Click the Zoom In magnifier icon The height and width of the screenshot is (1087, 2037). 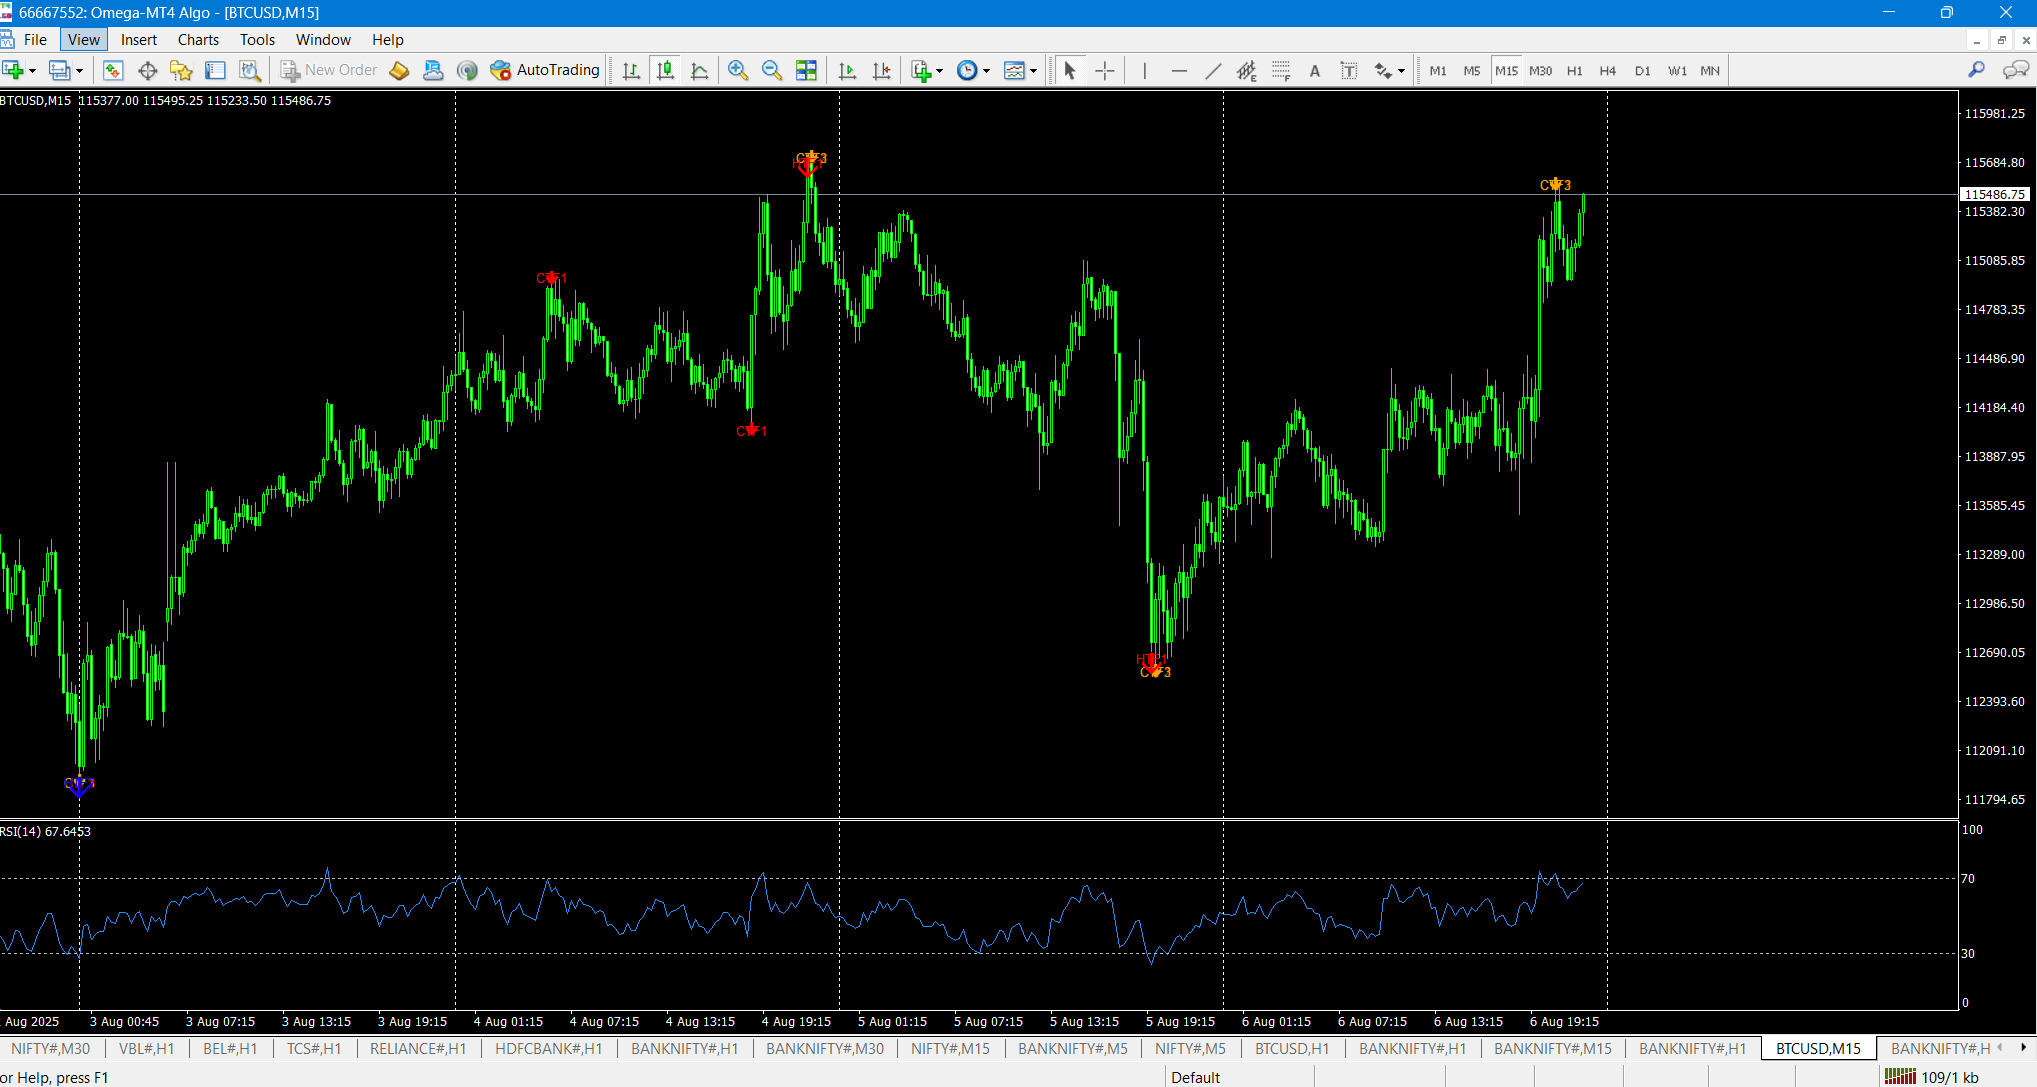pyautogui.click(x=738, y=70)
